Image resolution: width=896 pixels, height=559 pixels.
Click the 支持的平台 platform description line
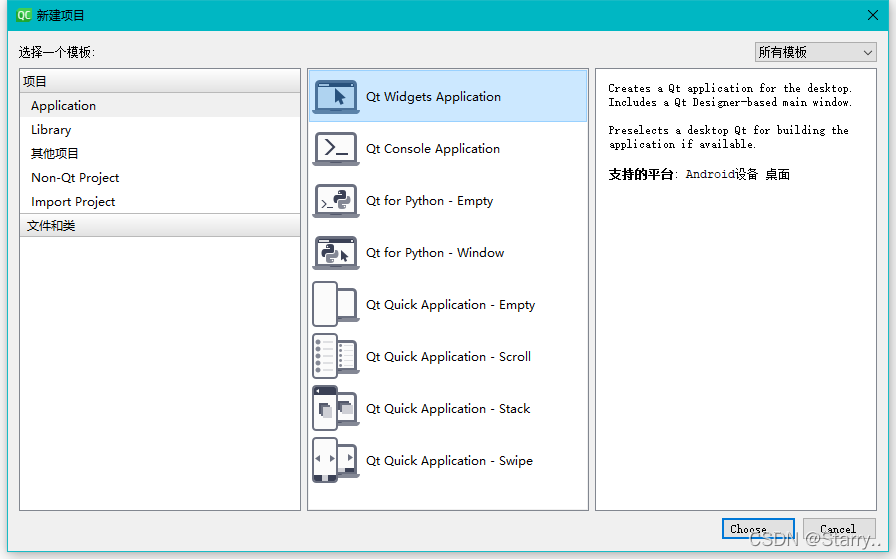pyautogui.click(x=699, y=174)
